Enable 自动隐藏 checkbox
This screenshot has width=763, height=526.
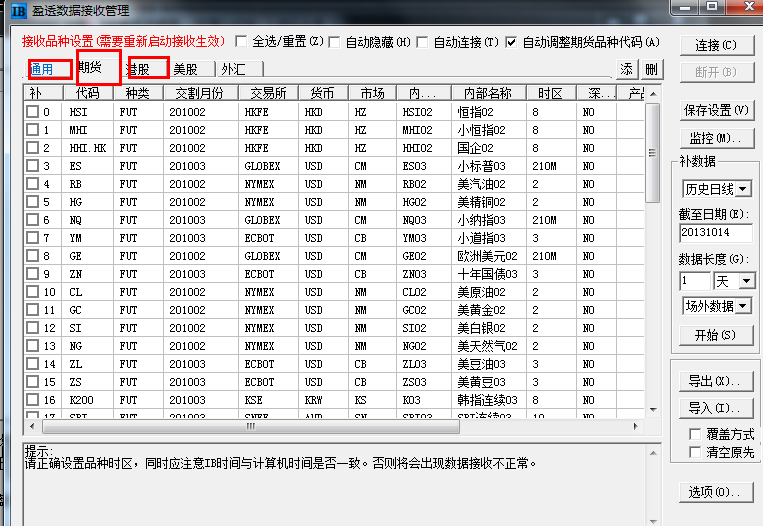(334, 42)
